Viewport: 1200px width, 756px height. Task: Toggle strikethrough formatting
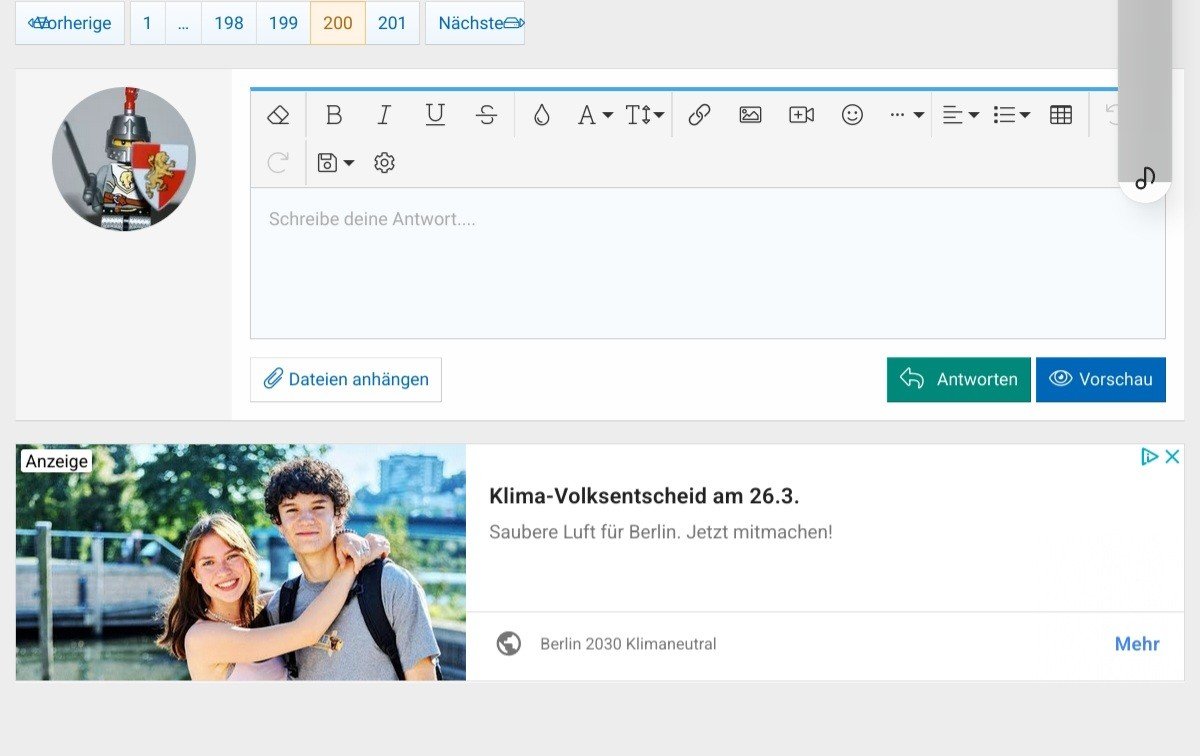tap(487, 115)
